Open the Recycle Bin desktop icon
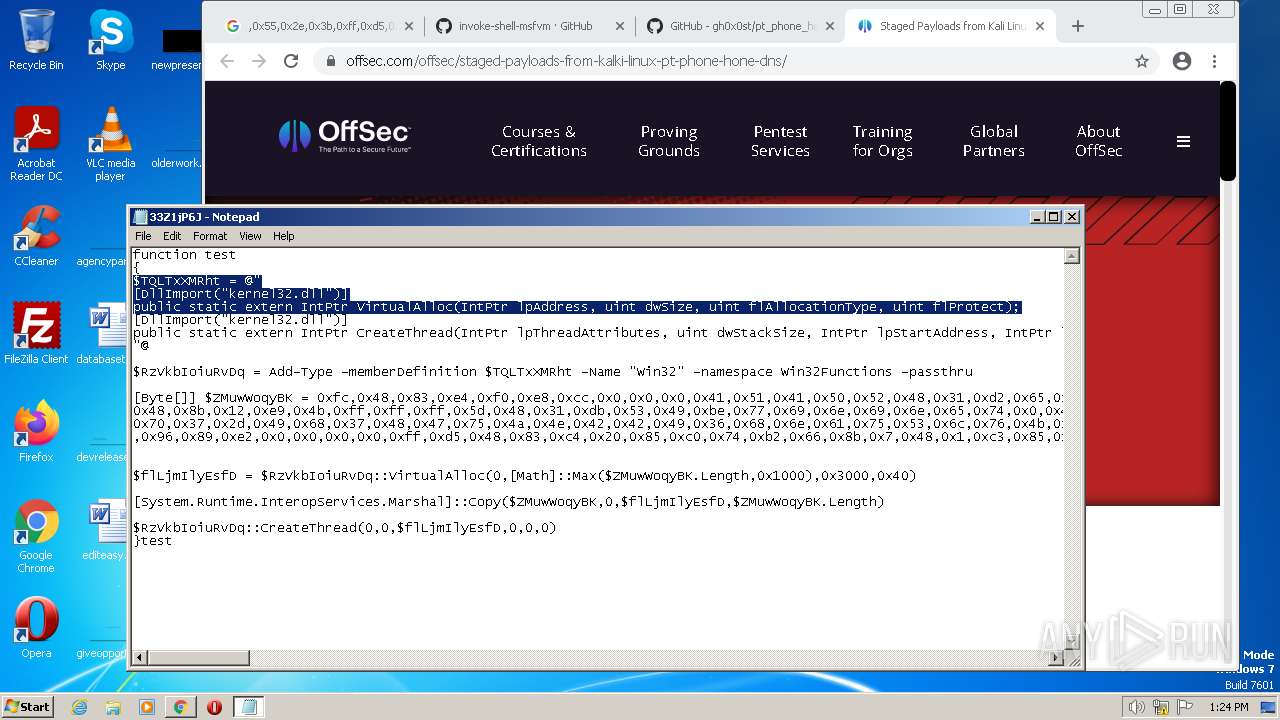 (36, 40)
